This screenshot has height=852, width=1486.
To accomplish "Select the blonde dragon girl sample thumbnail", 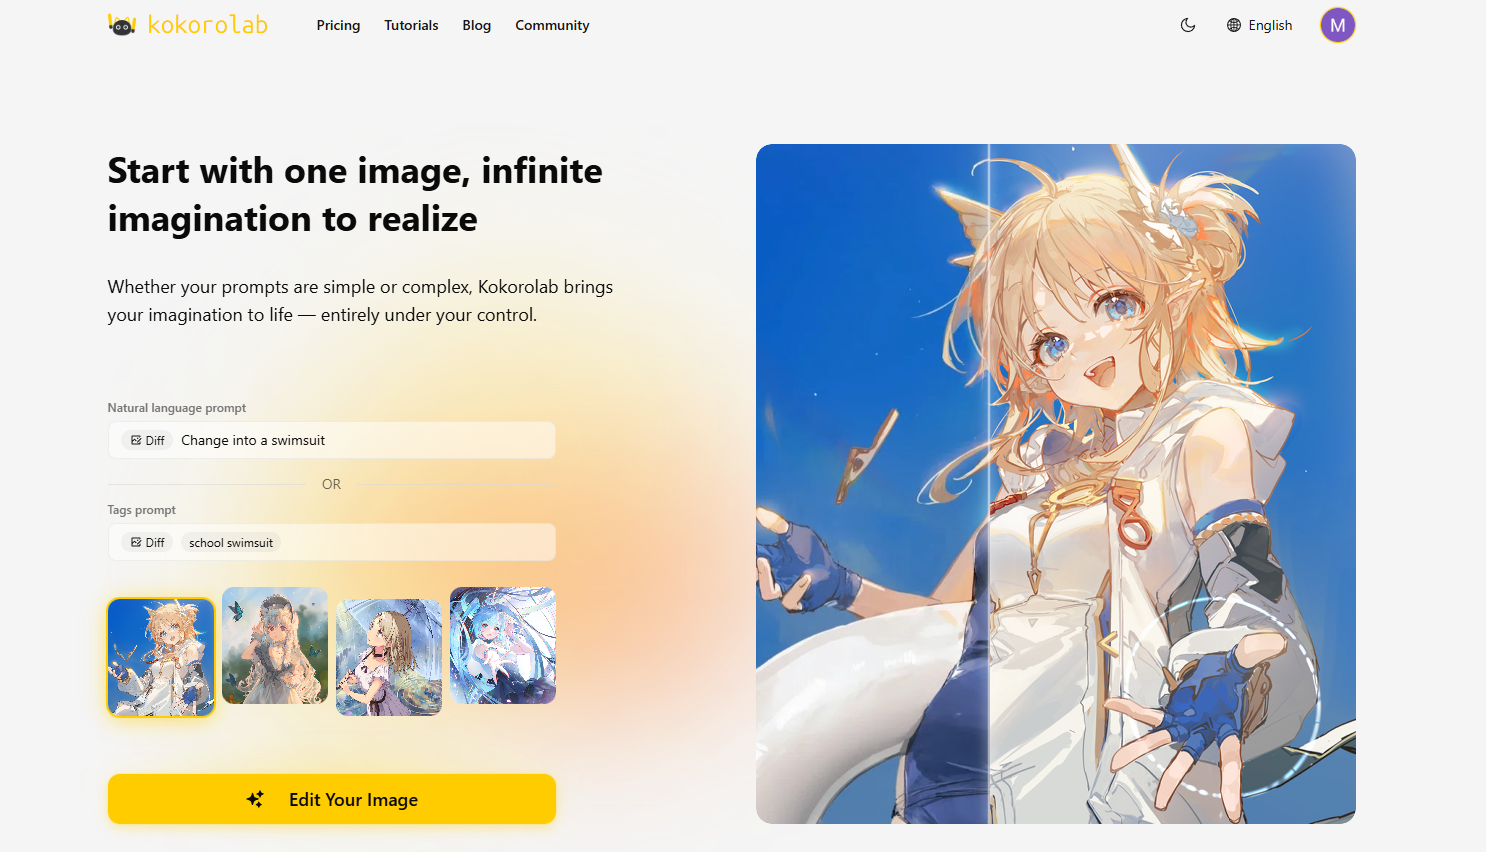I will coord(161,657).
